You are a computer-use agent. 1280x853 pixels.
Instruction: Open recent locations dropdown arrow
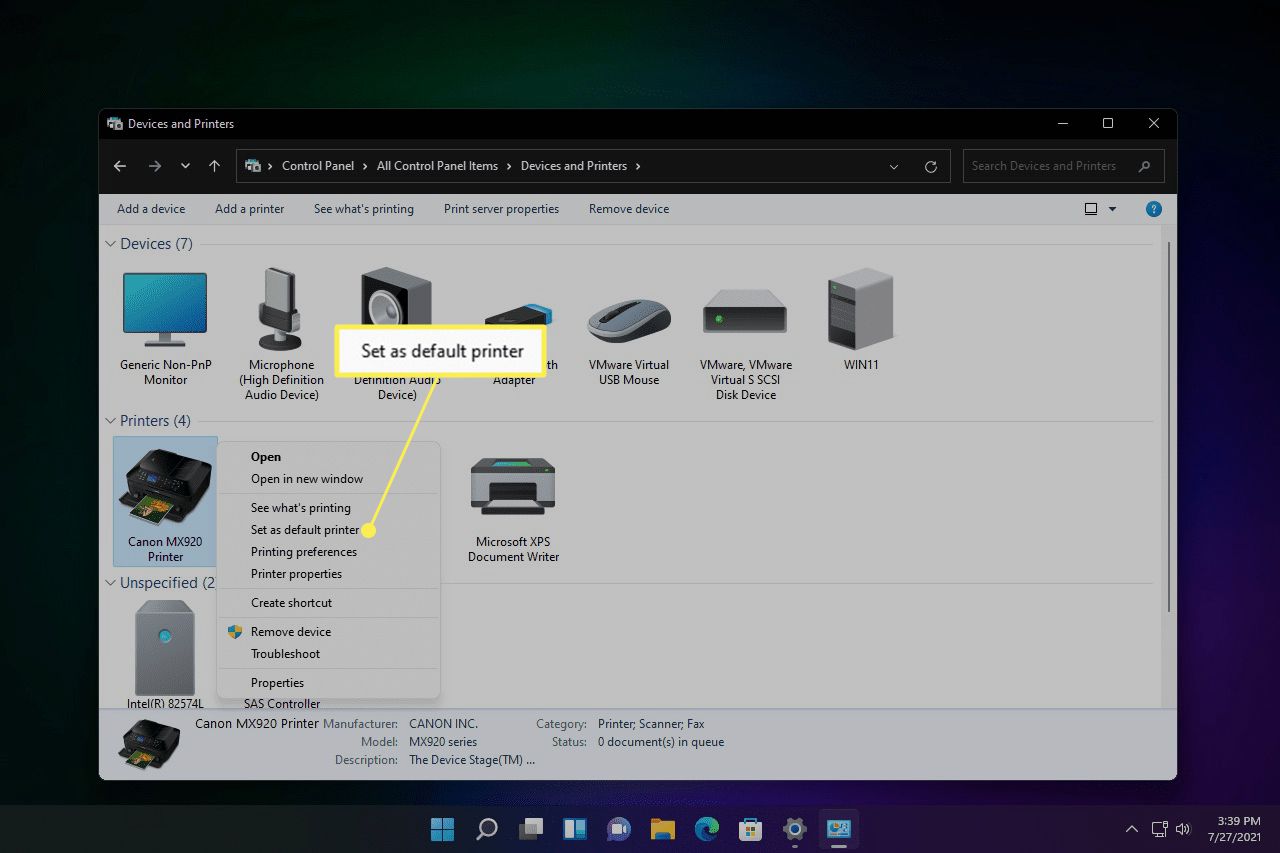(185, 166)
